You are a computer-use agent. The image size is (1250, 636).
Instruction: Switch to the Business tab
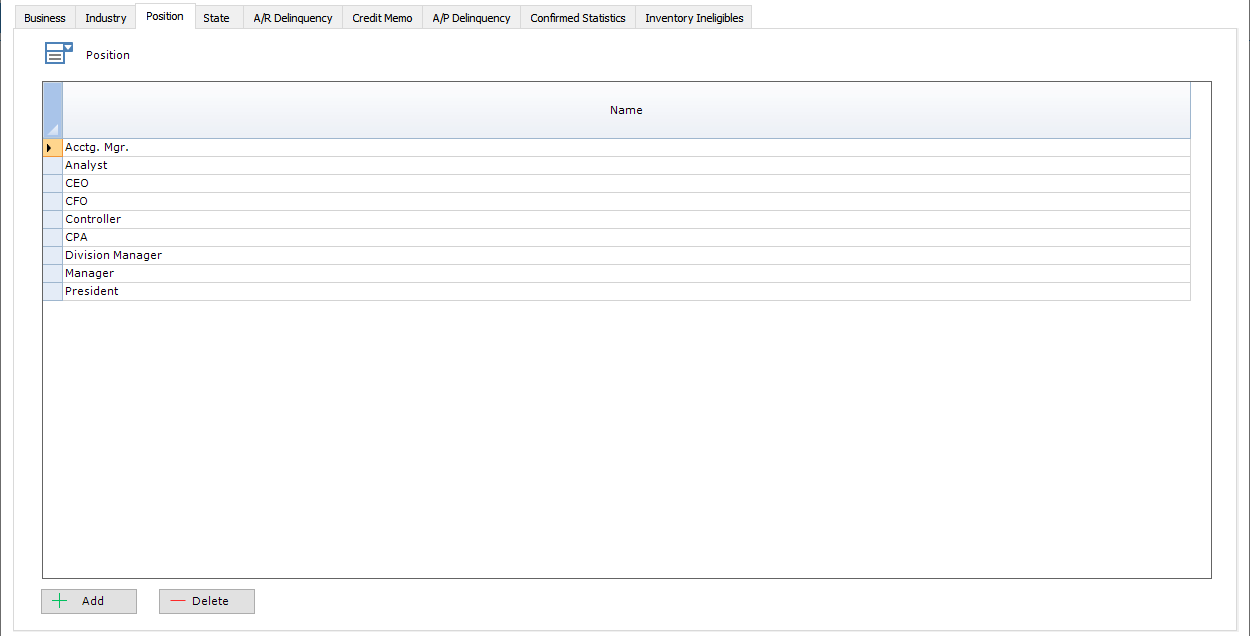point(44,17)
